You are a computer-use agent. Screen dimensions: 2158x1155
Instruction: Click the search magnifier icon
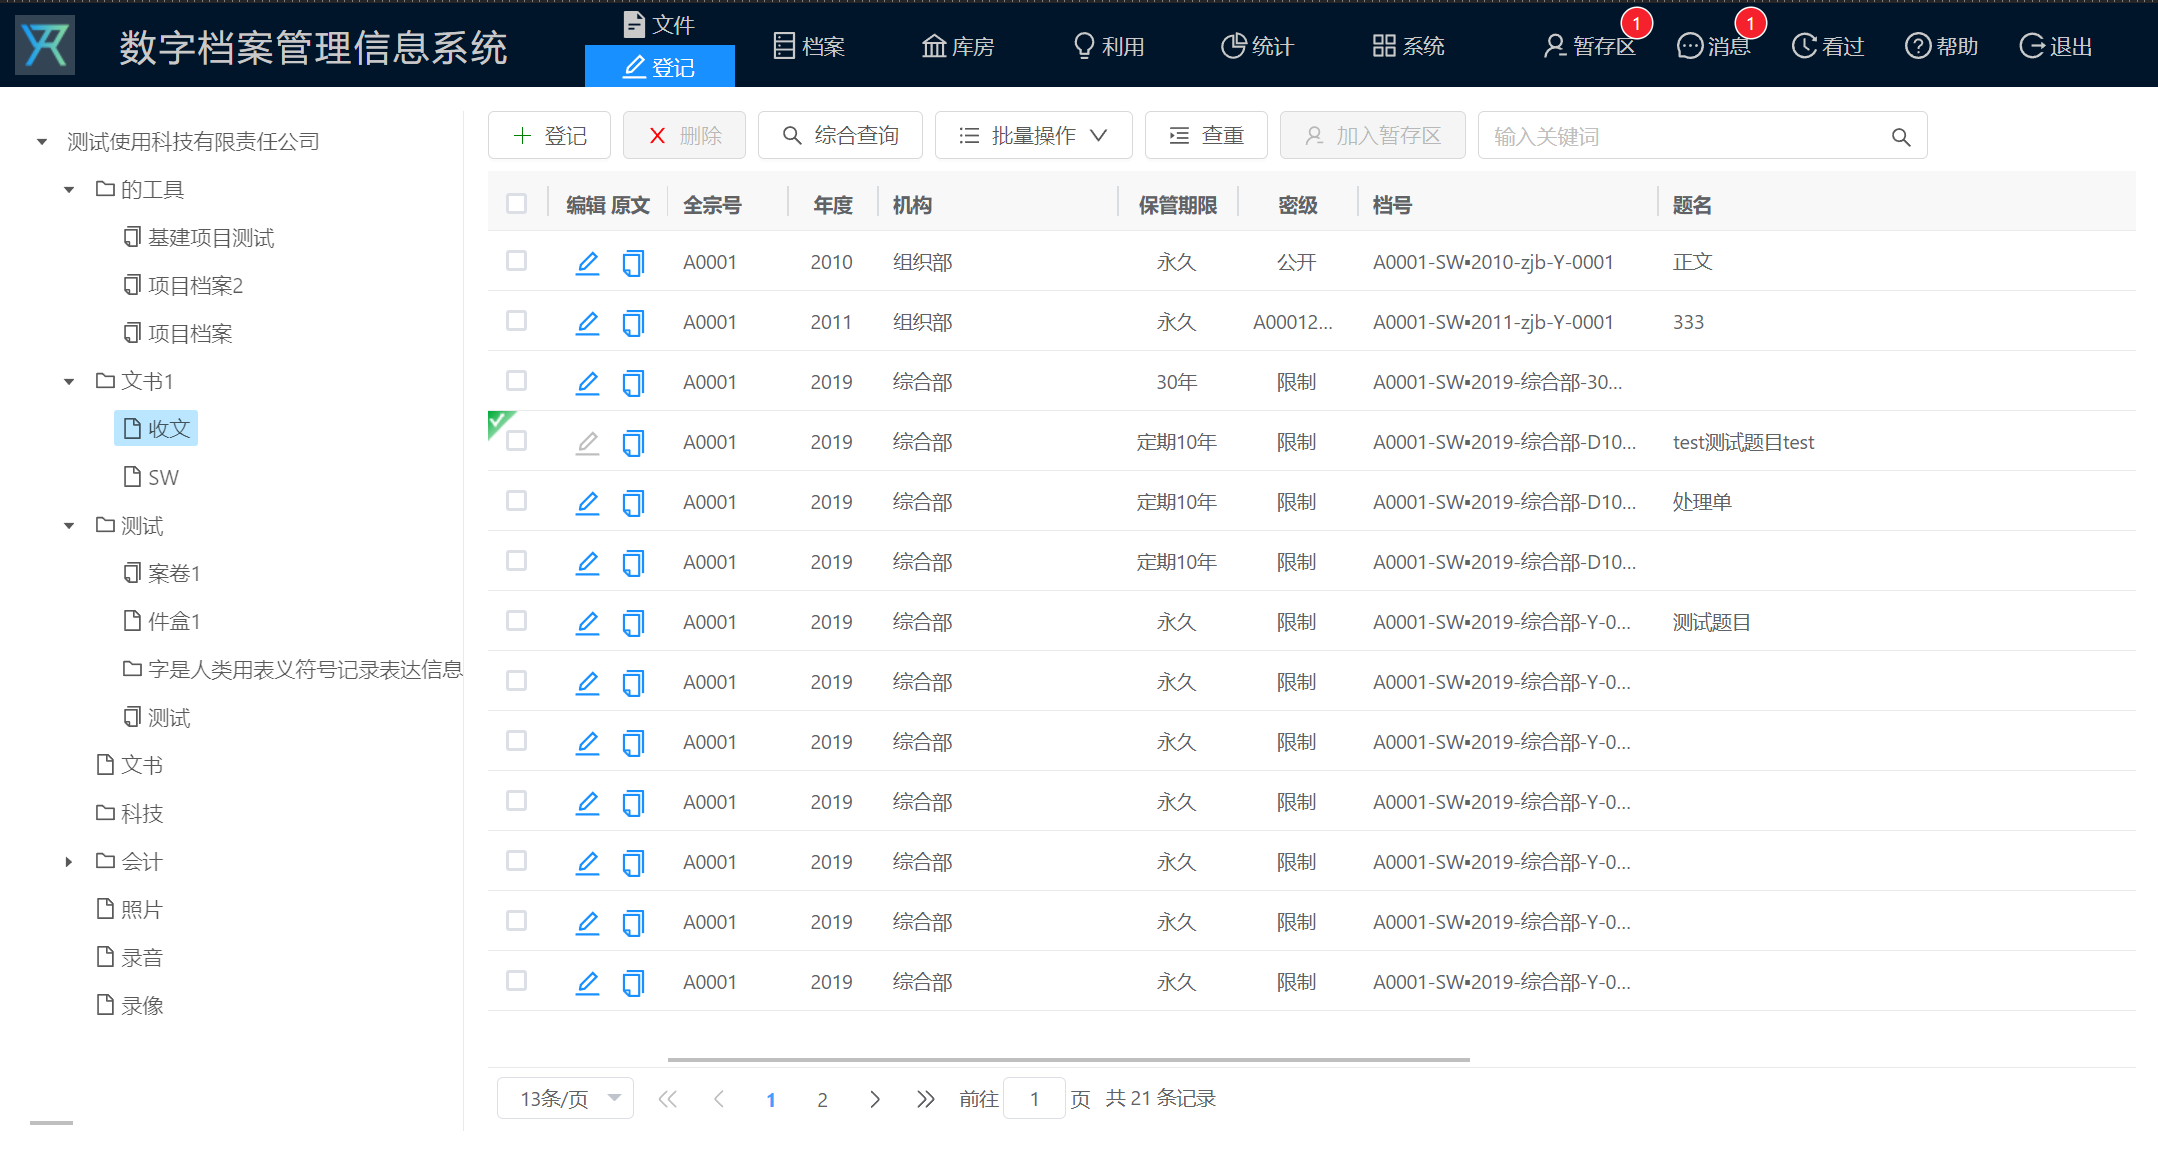coord(1901,137)
